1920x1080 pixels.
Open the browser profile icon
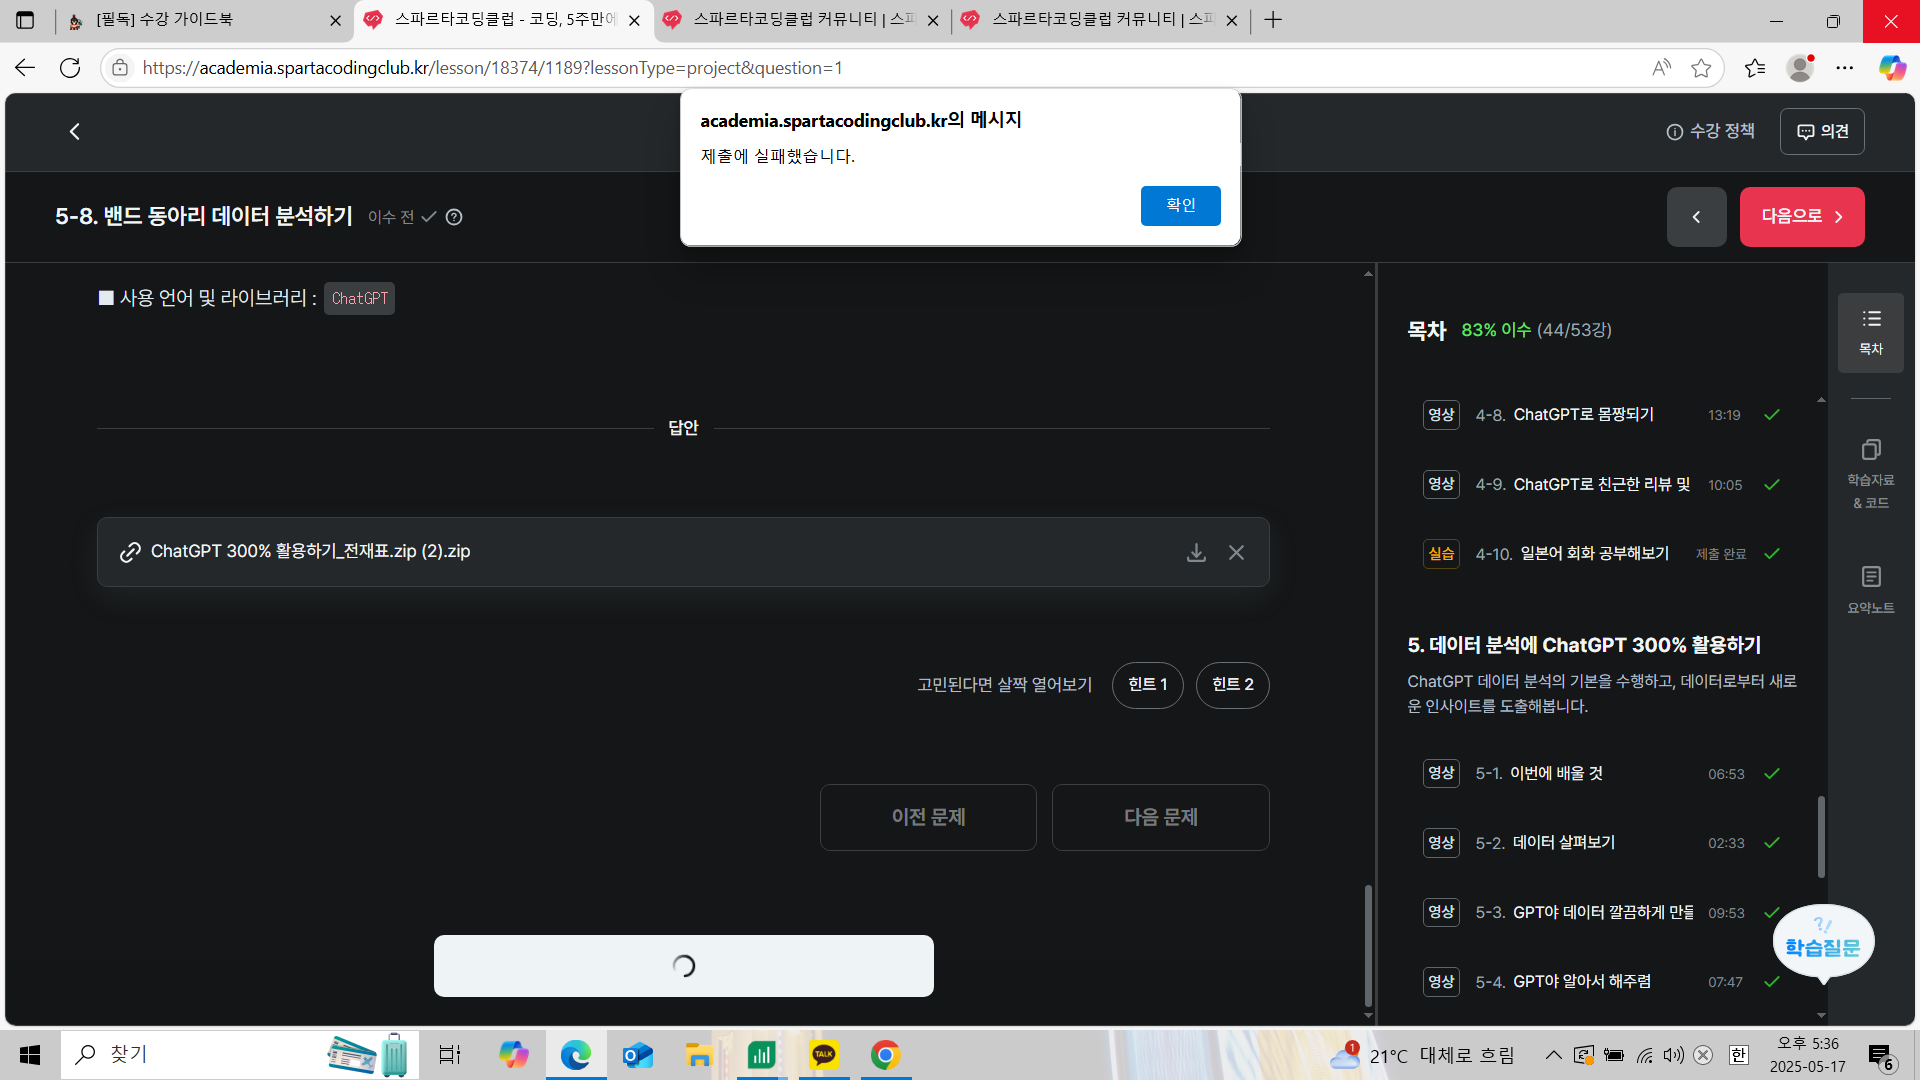click(x=1800, y=67)
